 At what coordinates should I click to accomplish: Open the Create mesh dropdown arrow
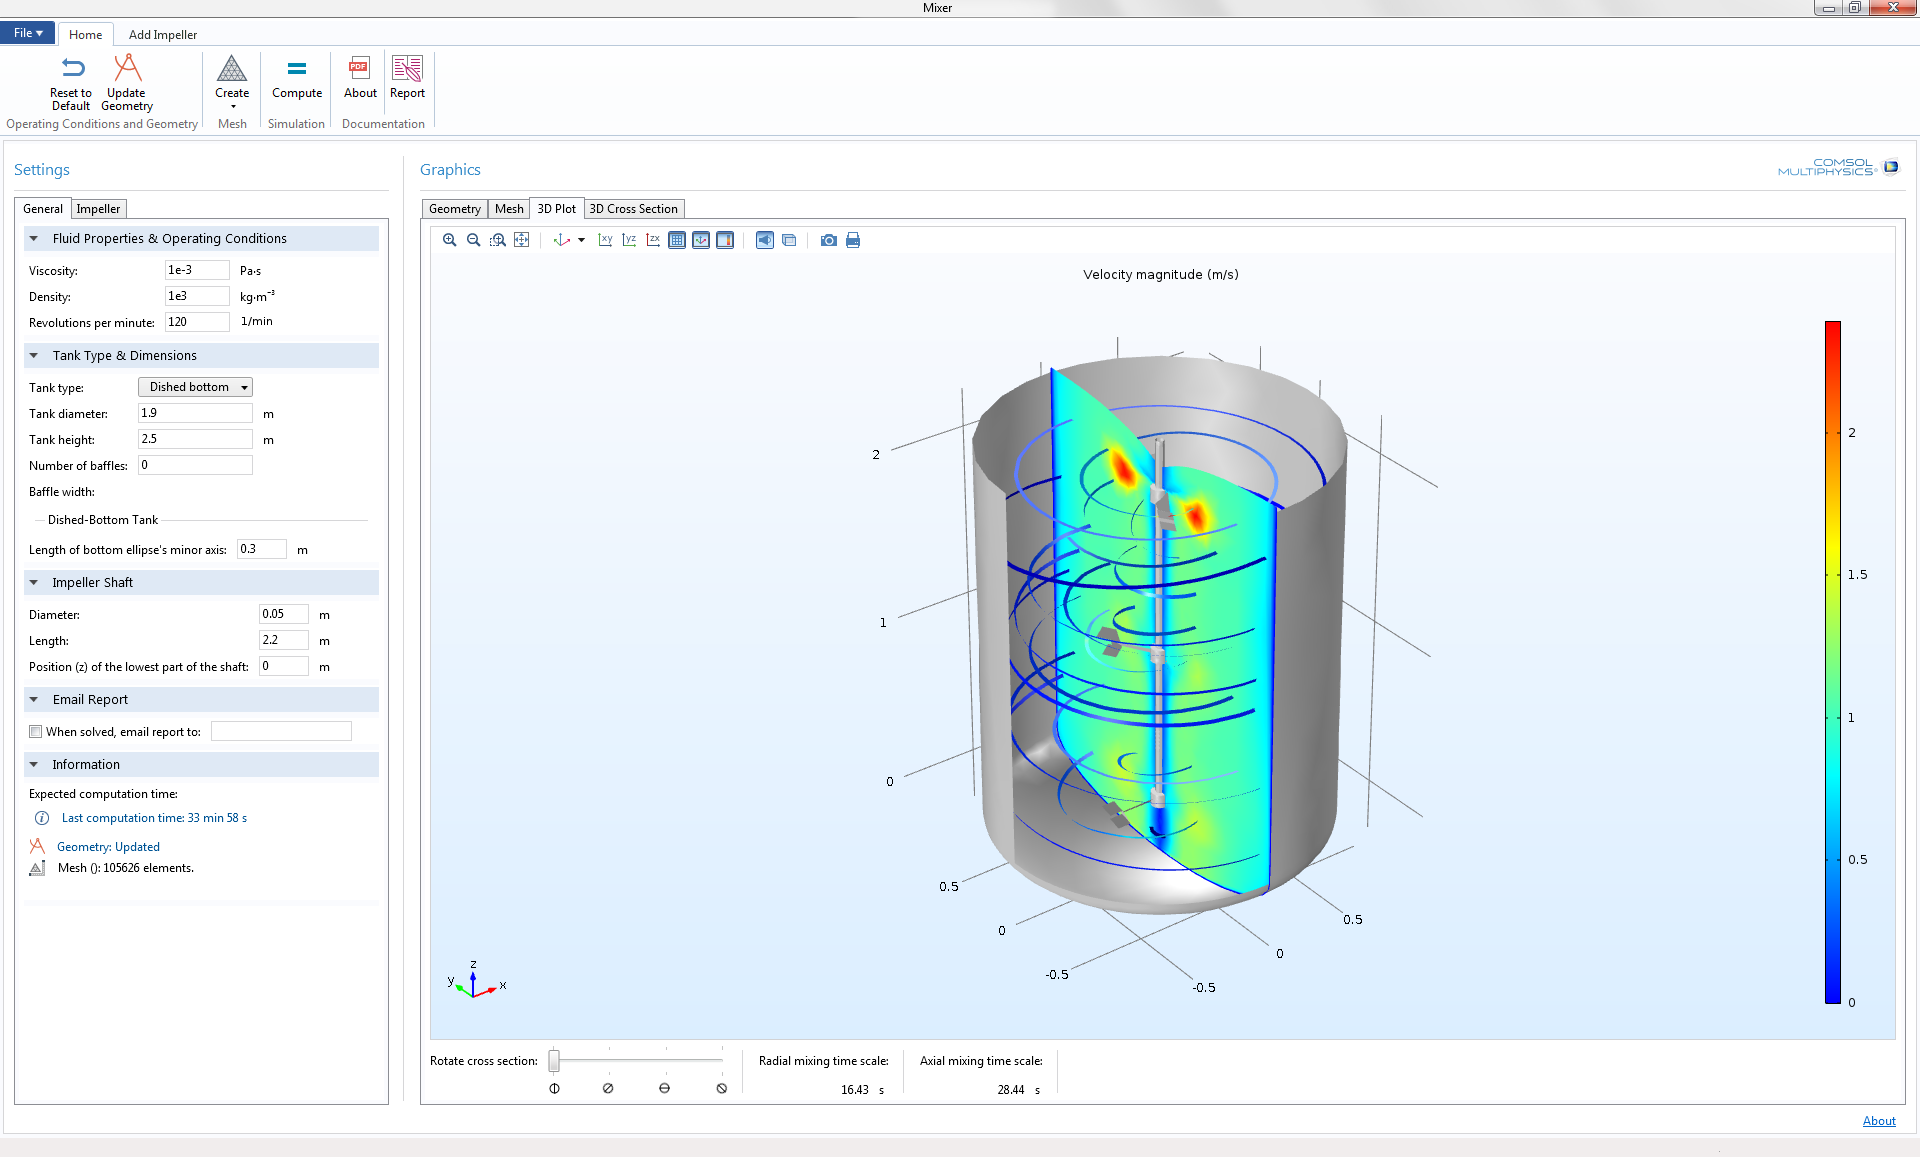232,106
